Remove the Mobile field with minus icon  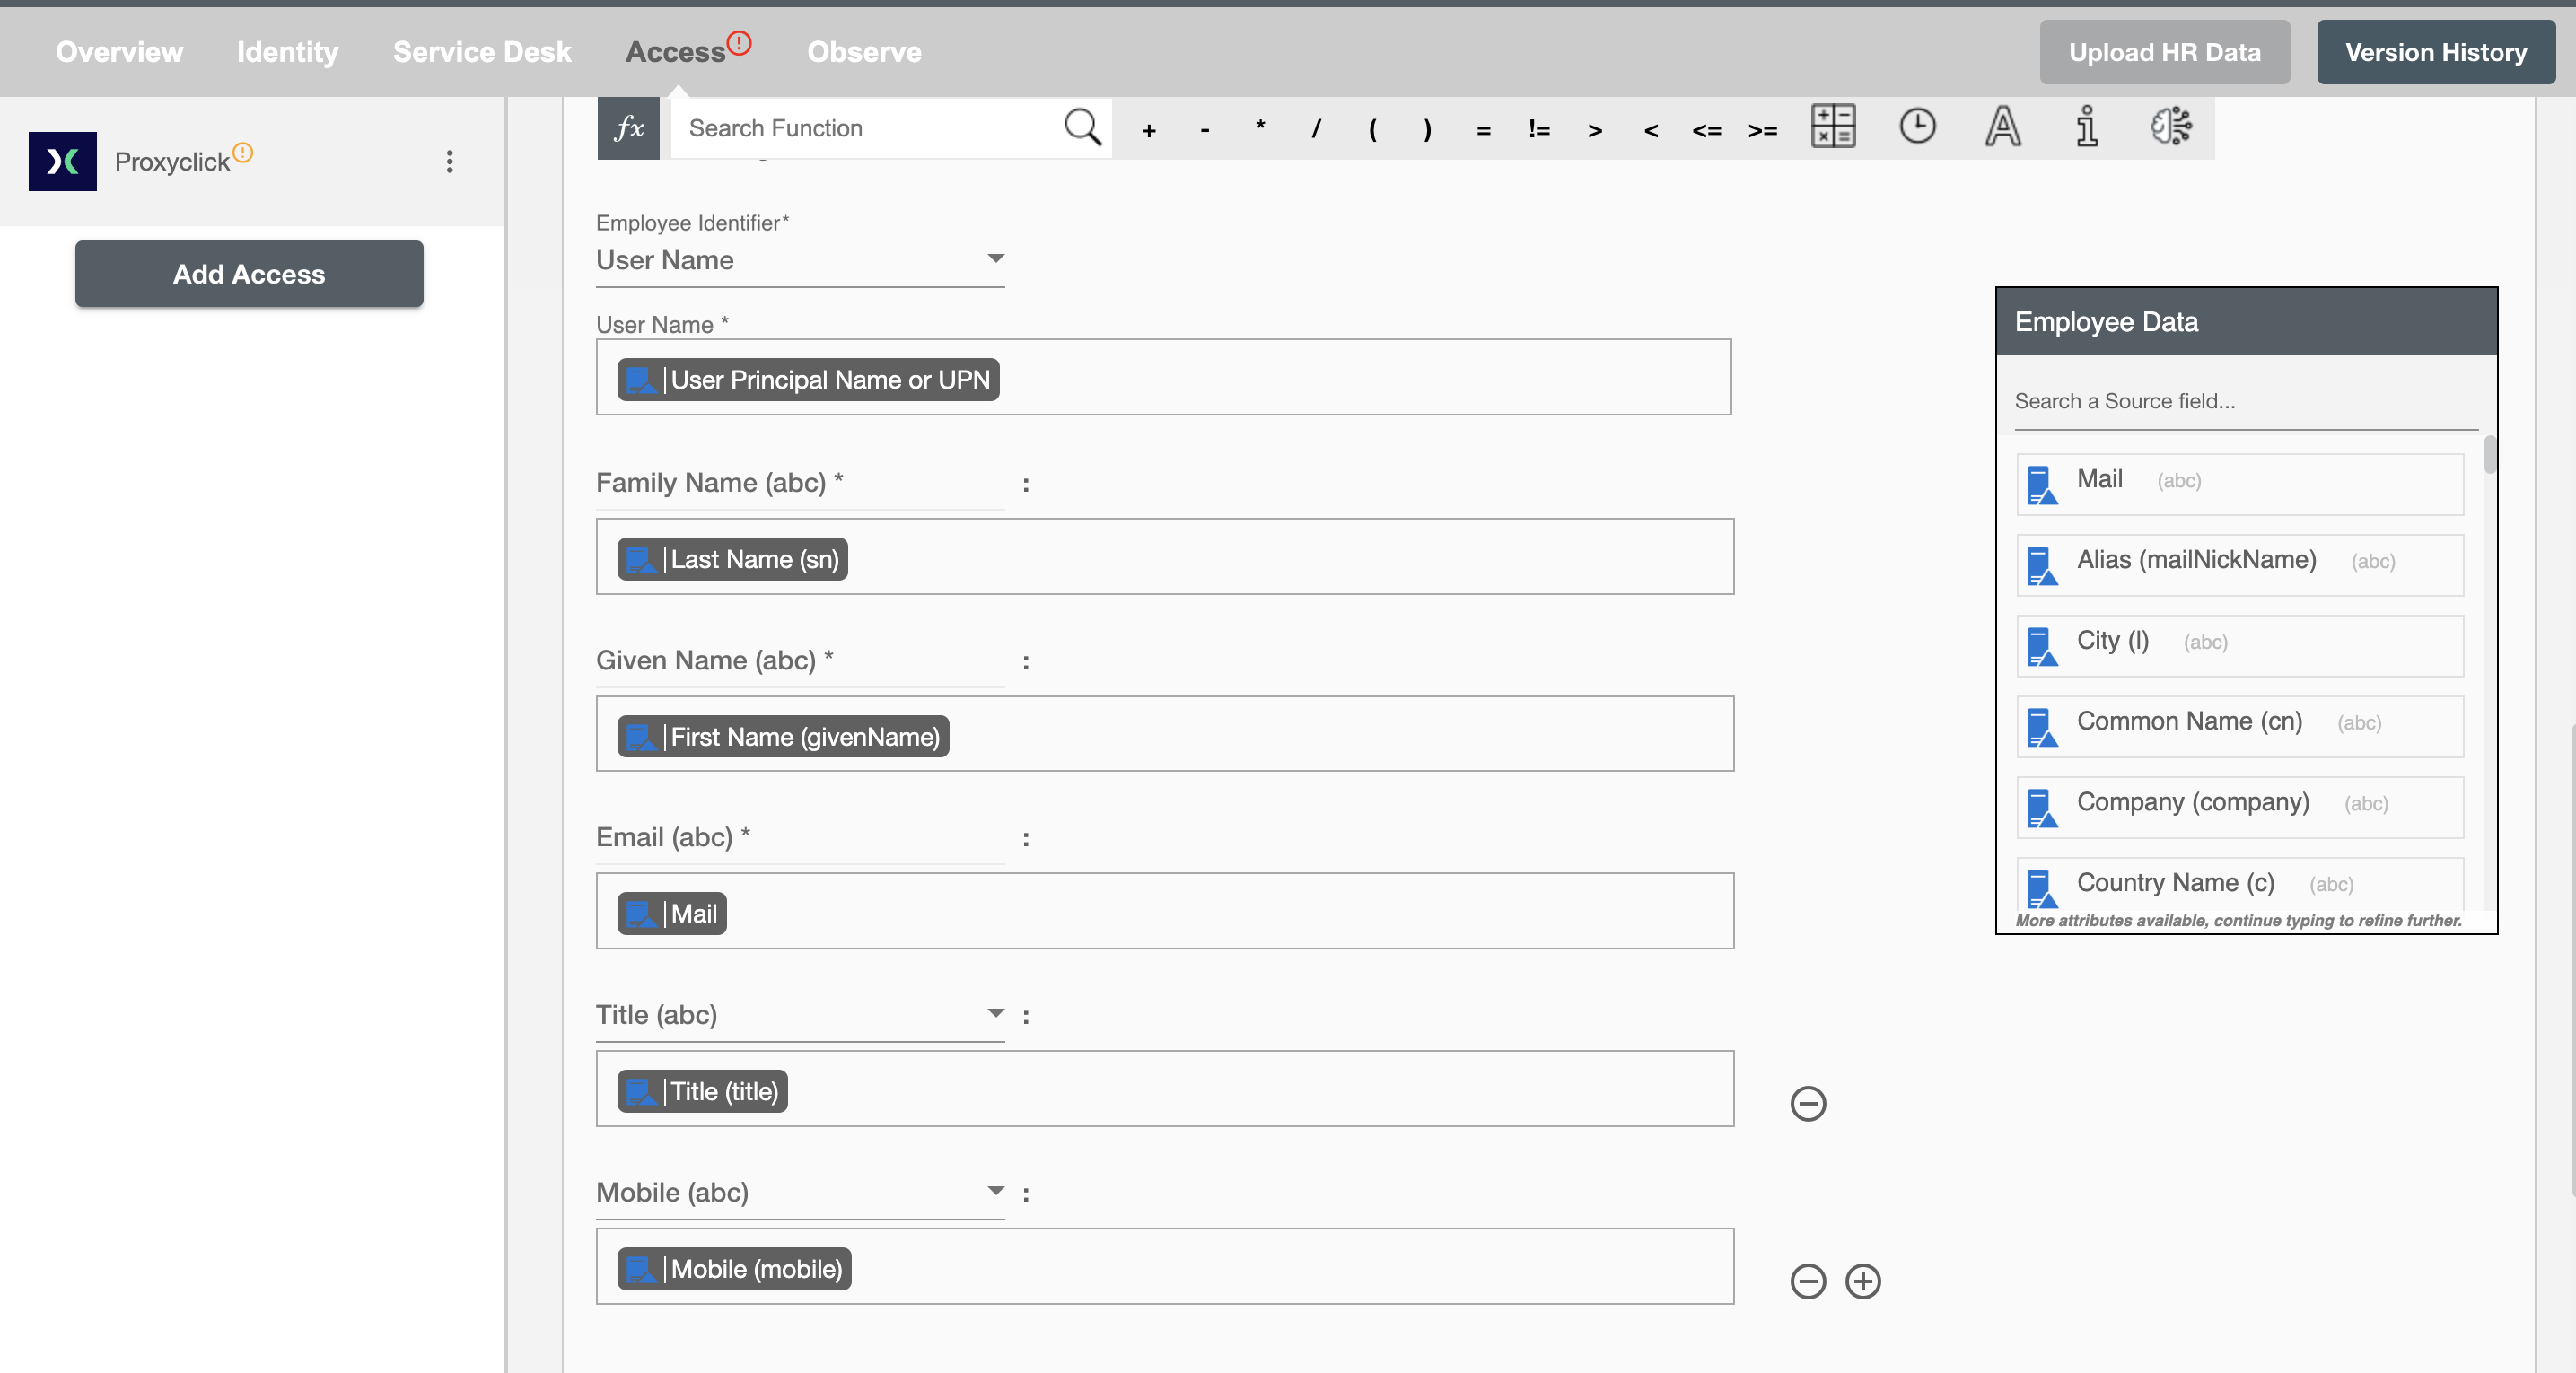click(1808, 1281)
